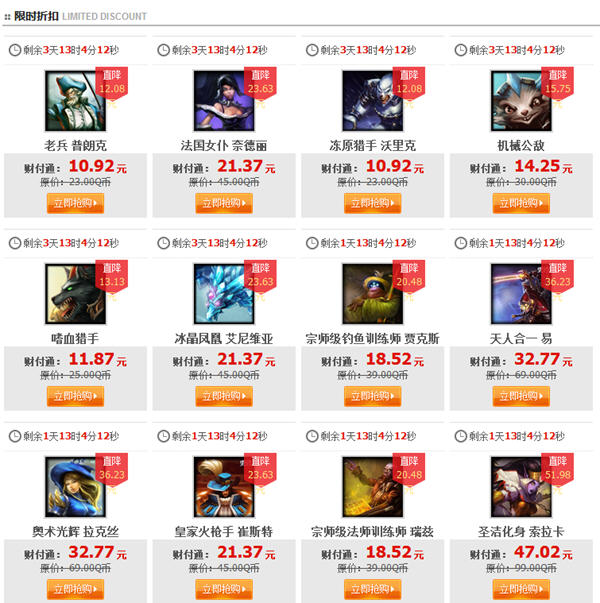The image size is (600, 603).
Task: Buy 老兵 普朗克 with 立即抢购 button
Action: point(75,203)
